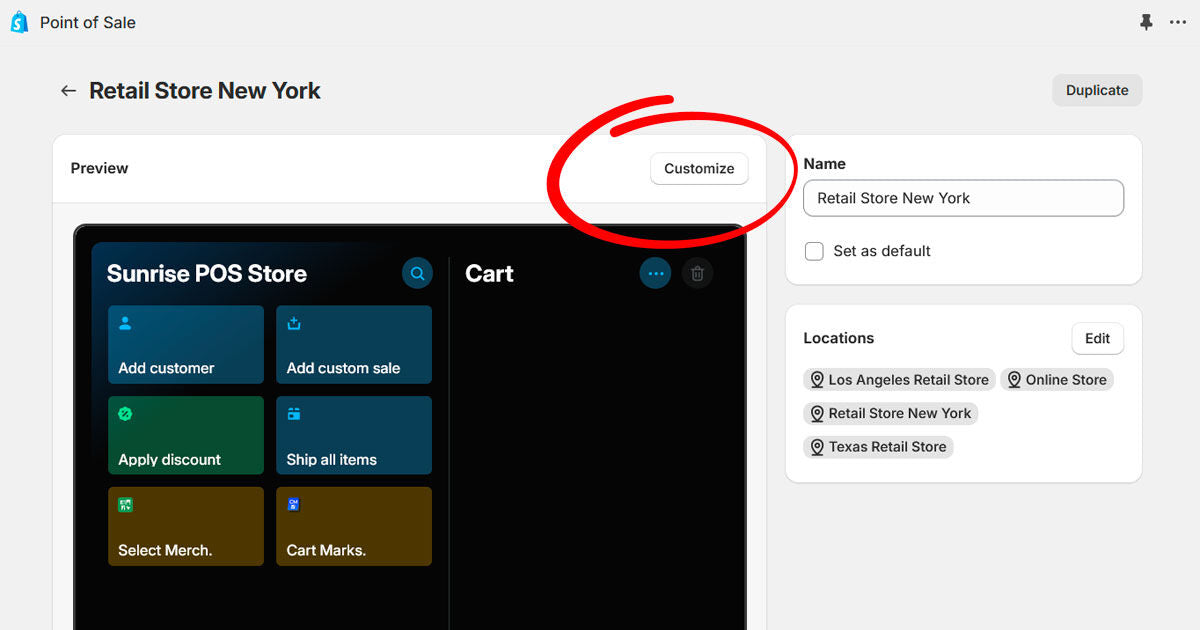Open the Cart more options menu
The image size is (1200, 630).
pos(655,273)
